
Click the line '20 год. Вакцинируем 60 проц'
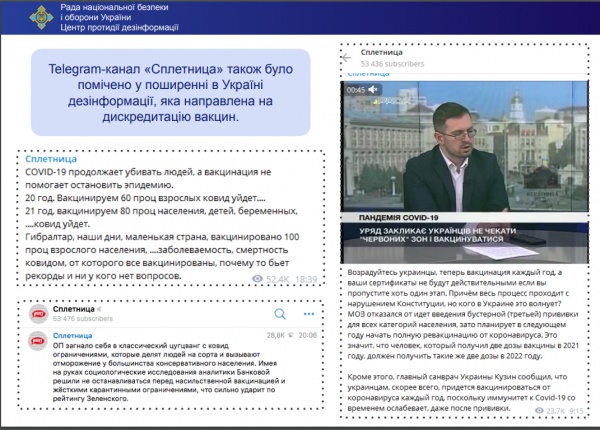[145, 198]
